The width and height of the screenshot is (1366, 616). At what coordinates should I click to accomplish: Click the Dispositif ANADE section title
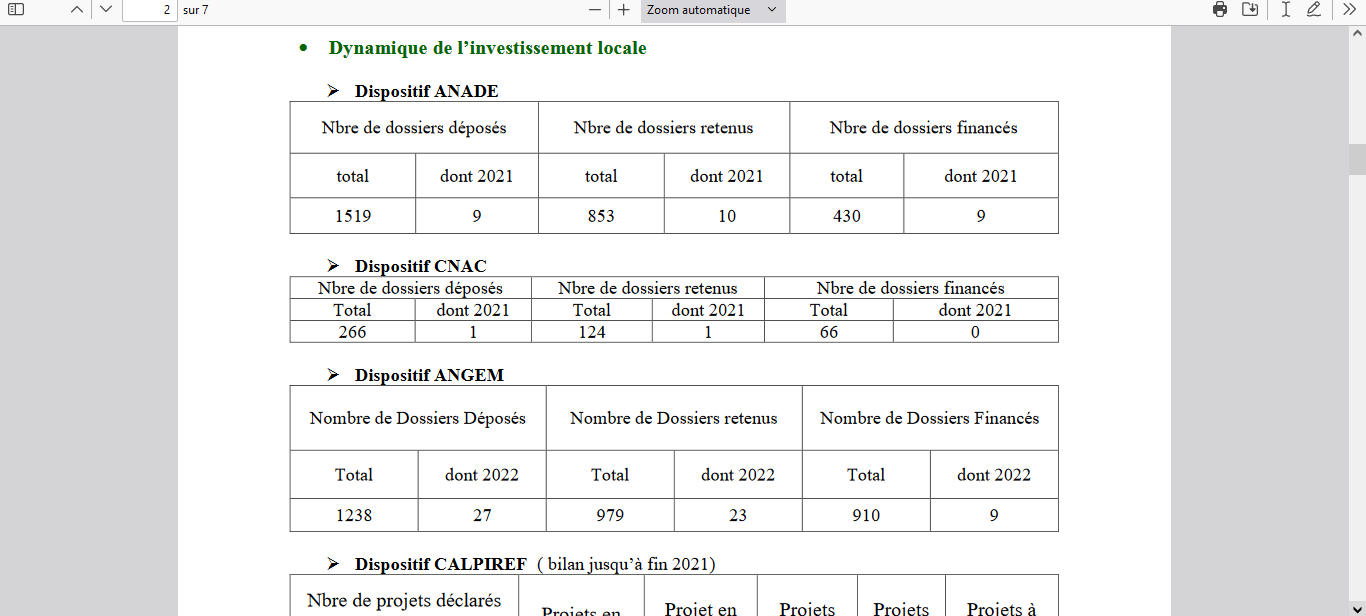[x=426, y=92]
